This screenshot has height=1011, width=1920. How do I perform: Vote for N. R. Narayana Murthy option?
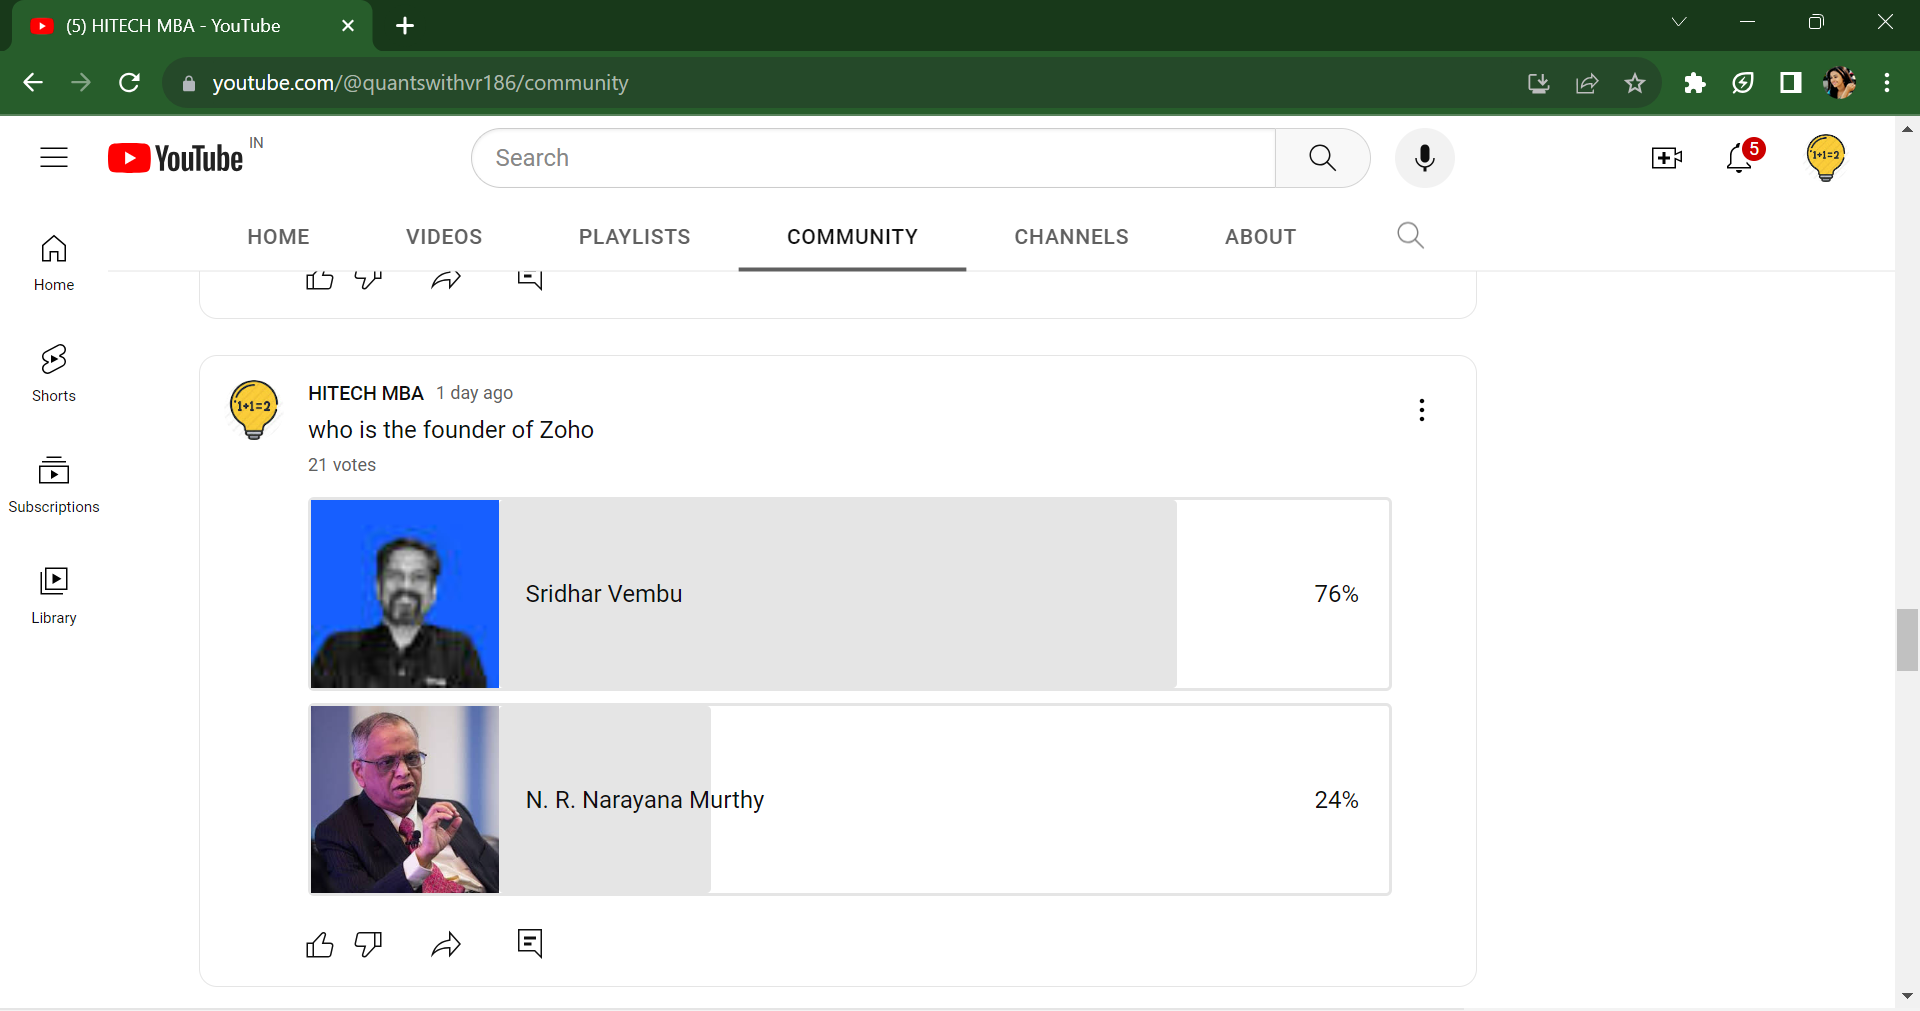click(x=850, y=800)
